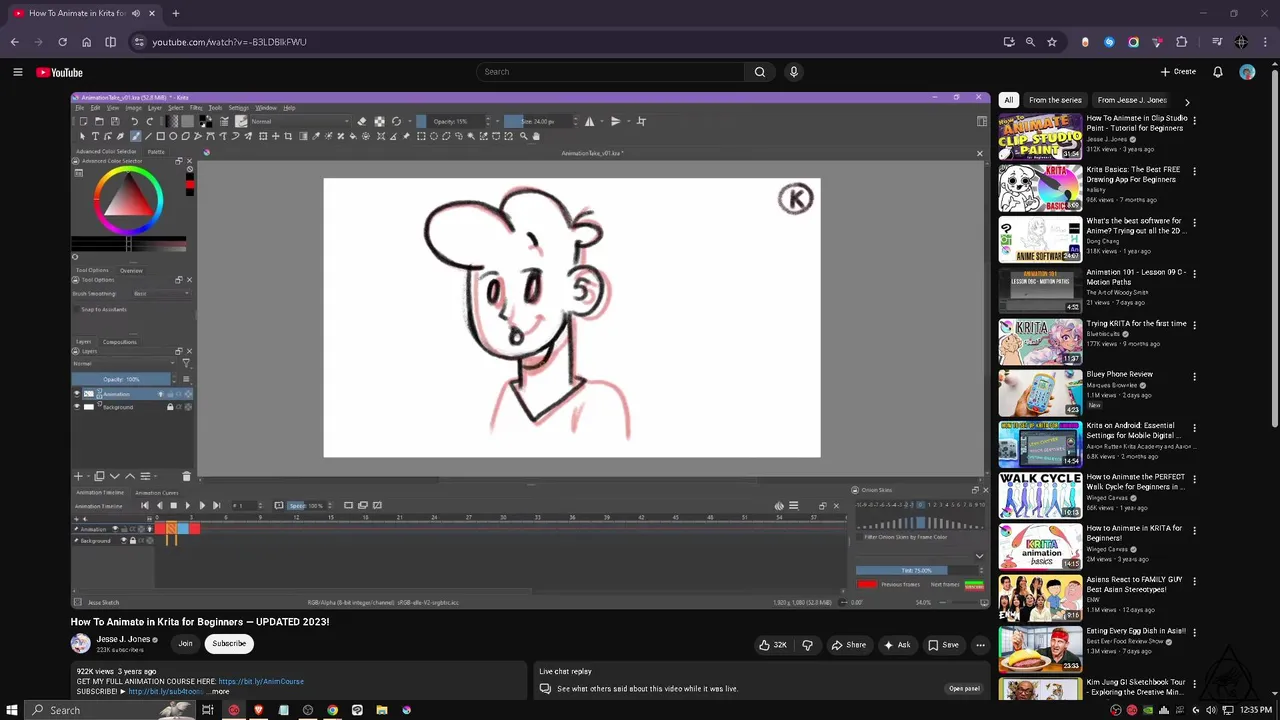Open layer properties menu next to opacity

pos(186,379)
